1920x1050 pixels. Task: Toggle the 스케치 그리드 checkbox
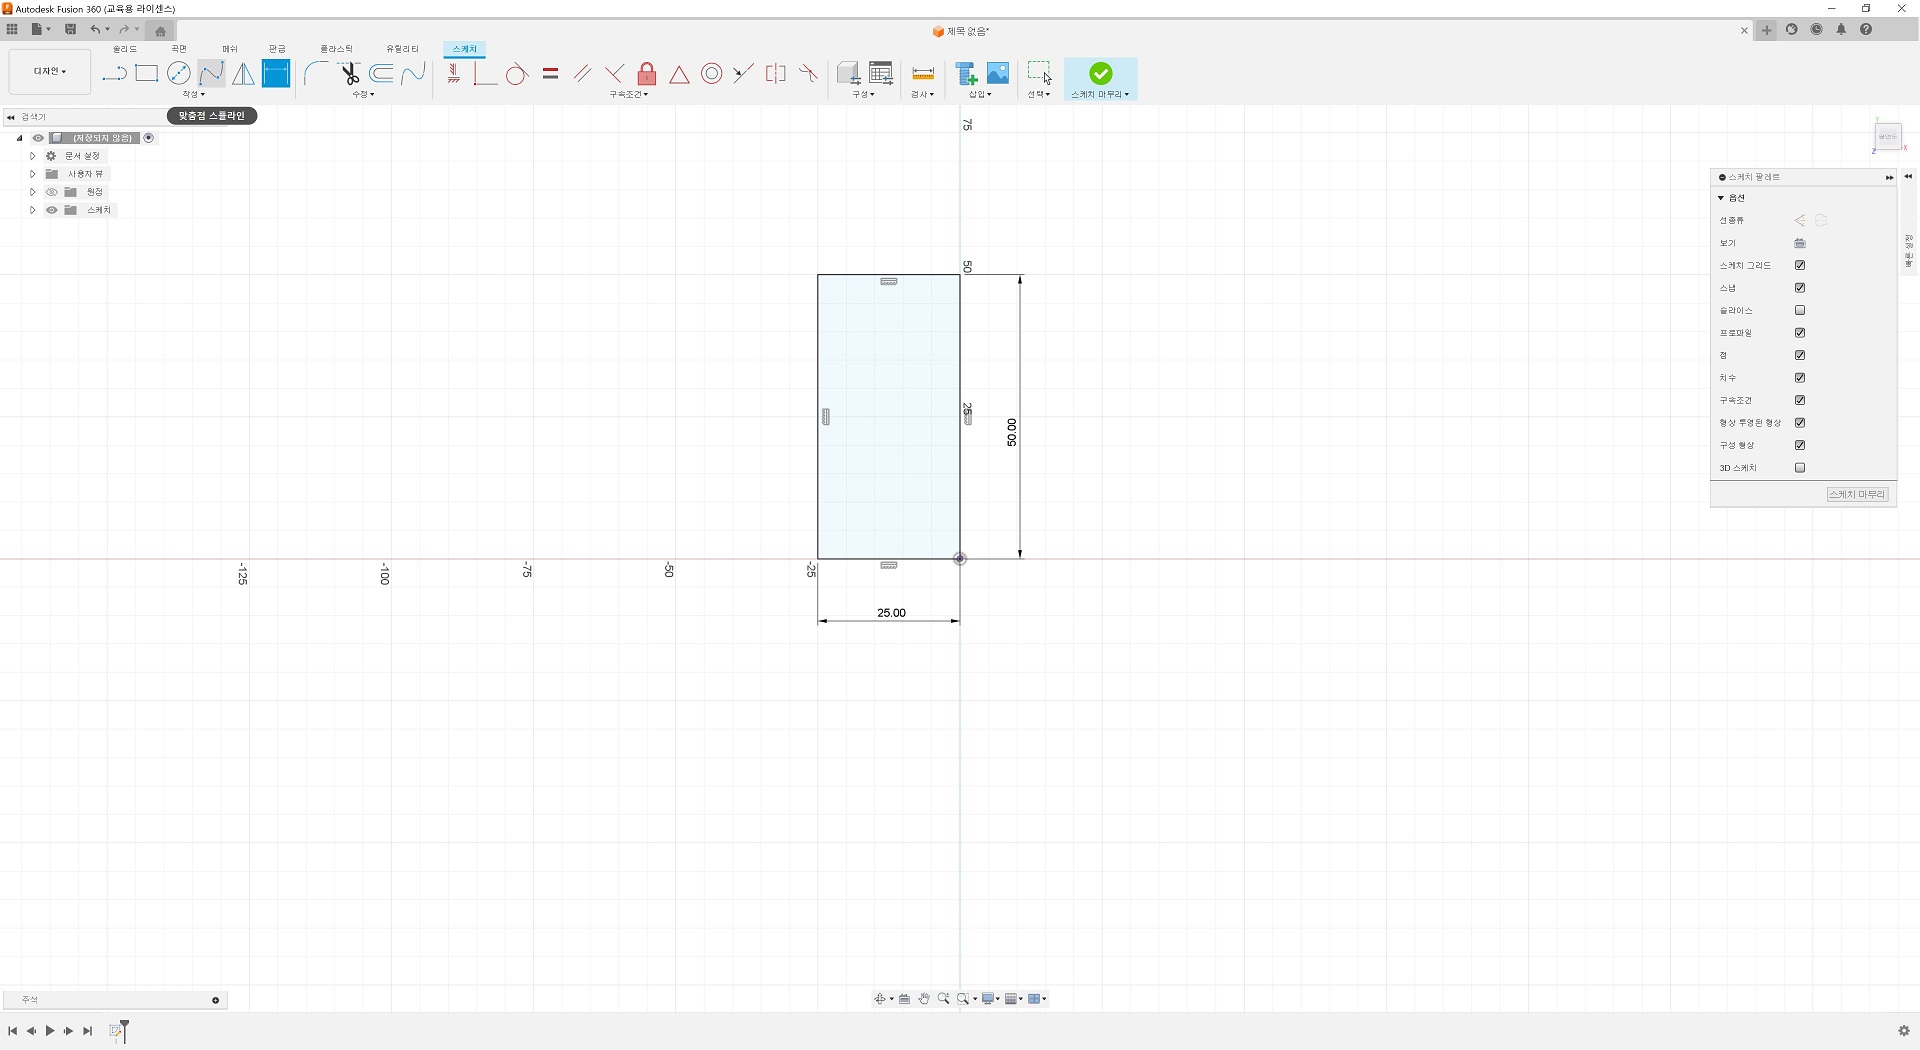pyautogui.click(x=1800, y=265)
